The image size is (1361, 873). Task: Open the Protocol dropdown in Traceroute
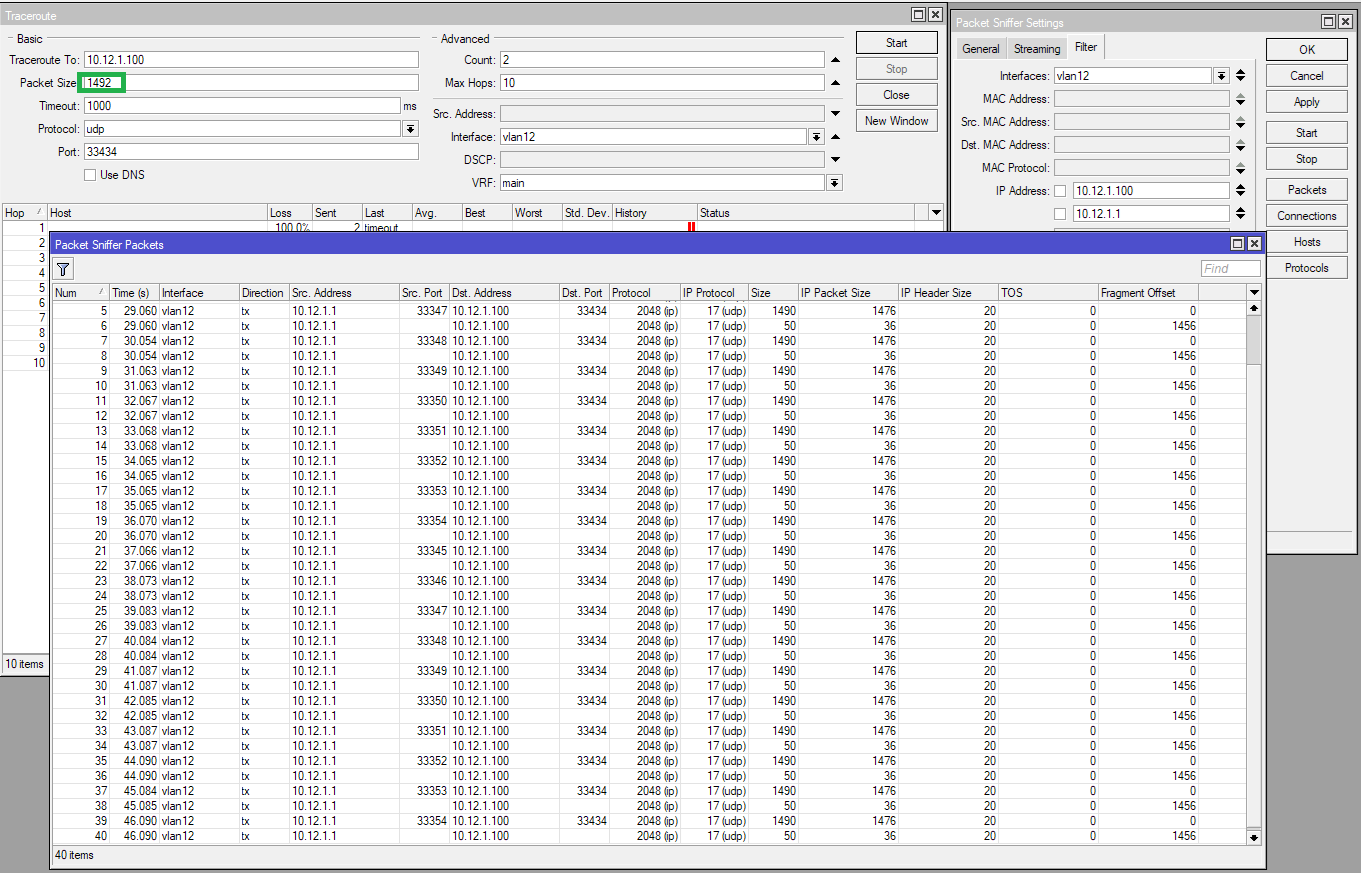pyautogui.click(x=410, y=129)
